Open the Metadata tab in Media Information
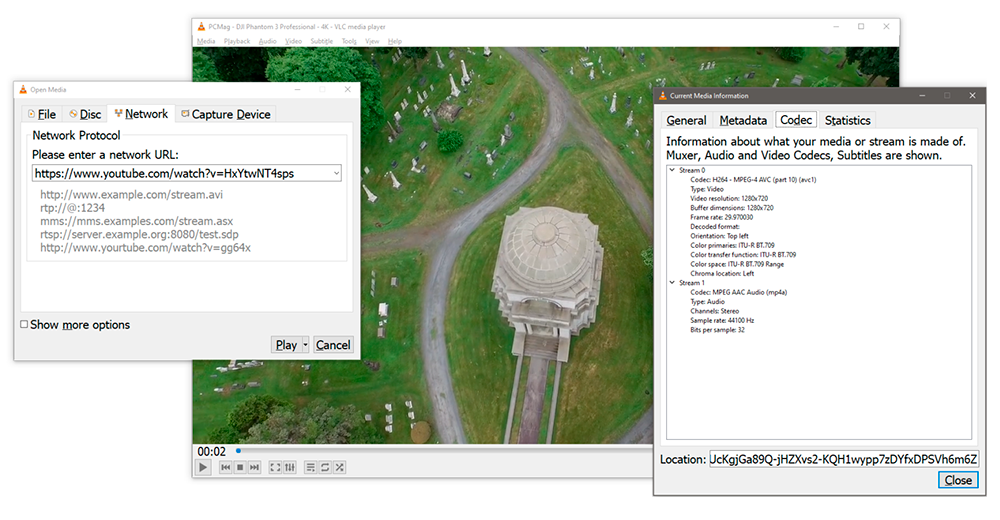 (743, 121)
